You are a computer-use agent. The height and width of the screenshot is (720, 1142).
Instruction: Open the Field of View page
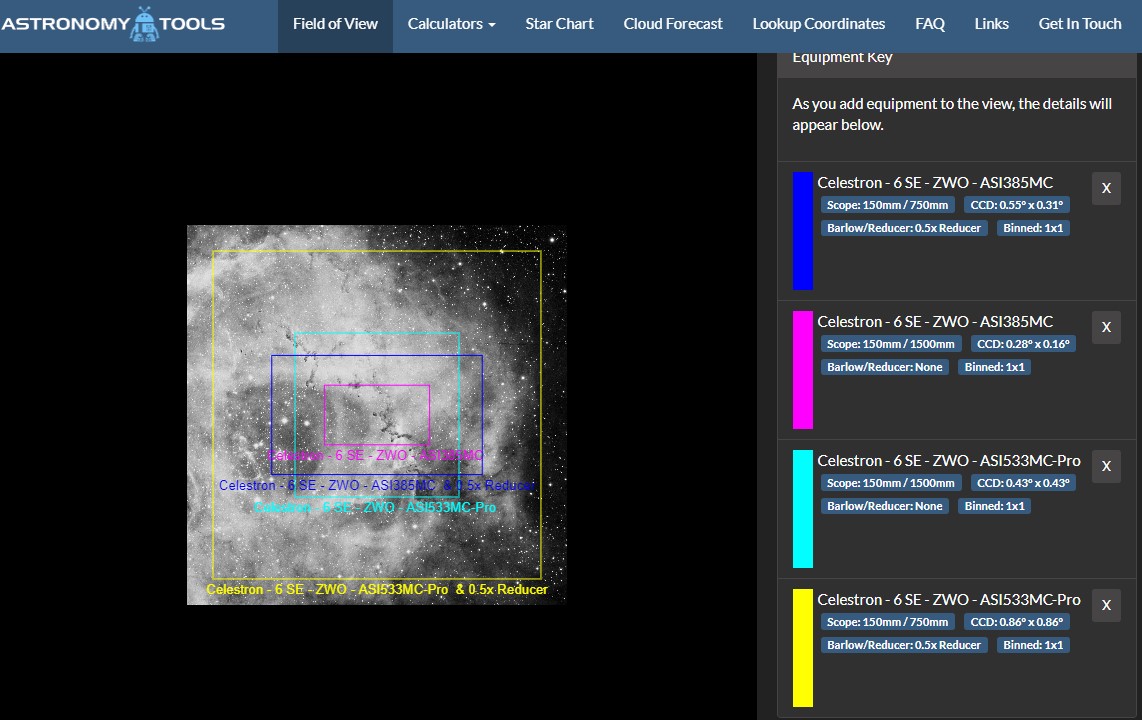click(x=335, y=24)
